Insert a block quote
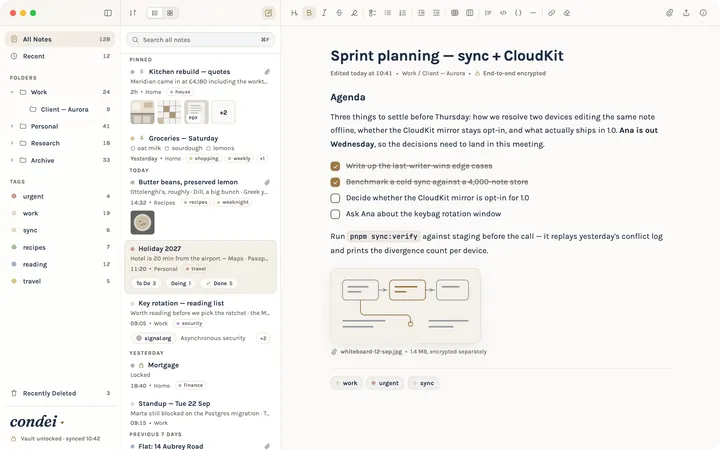Viewport: 720px width, 450px height. click(x=488, y=13)
